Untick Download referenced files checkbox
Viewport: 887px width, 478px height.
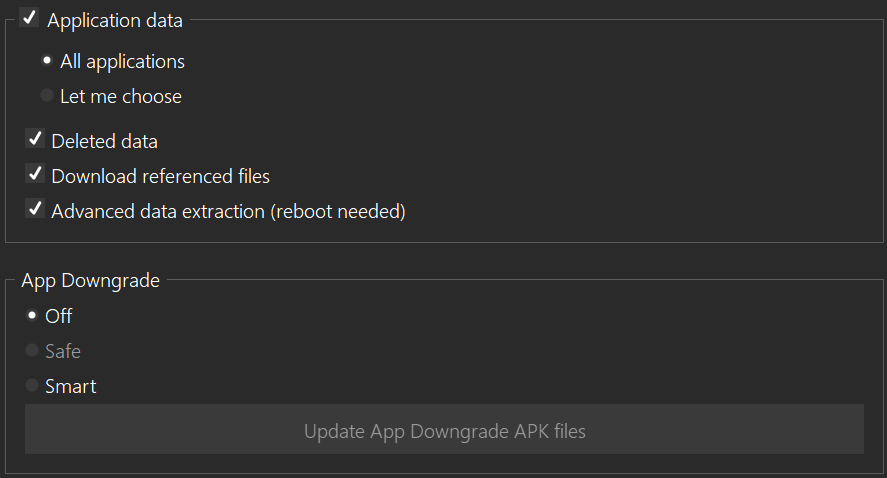(35, 175)
